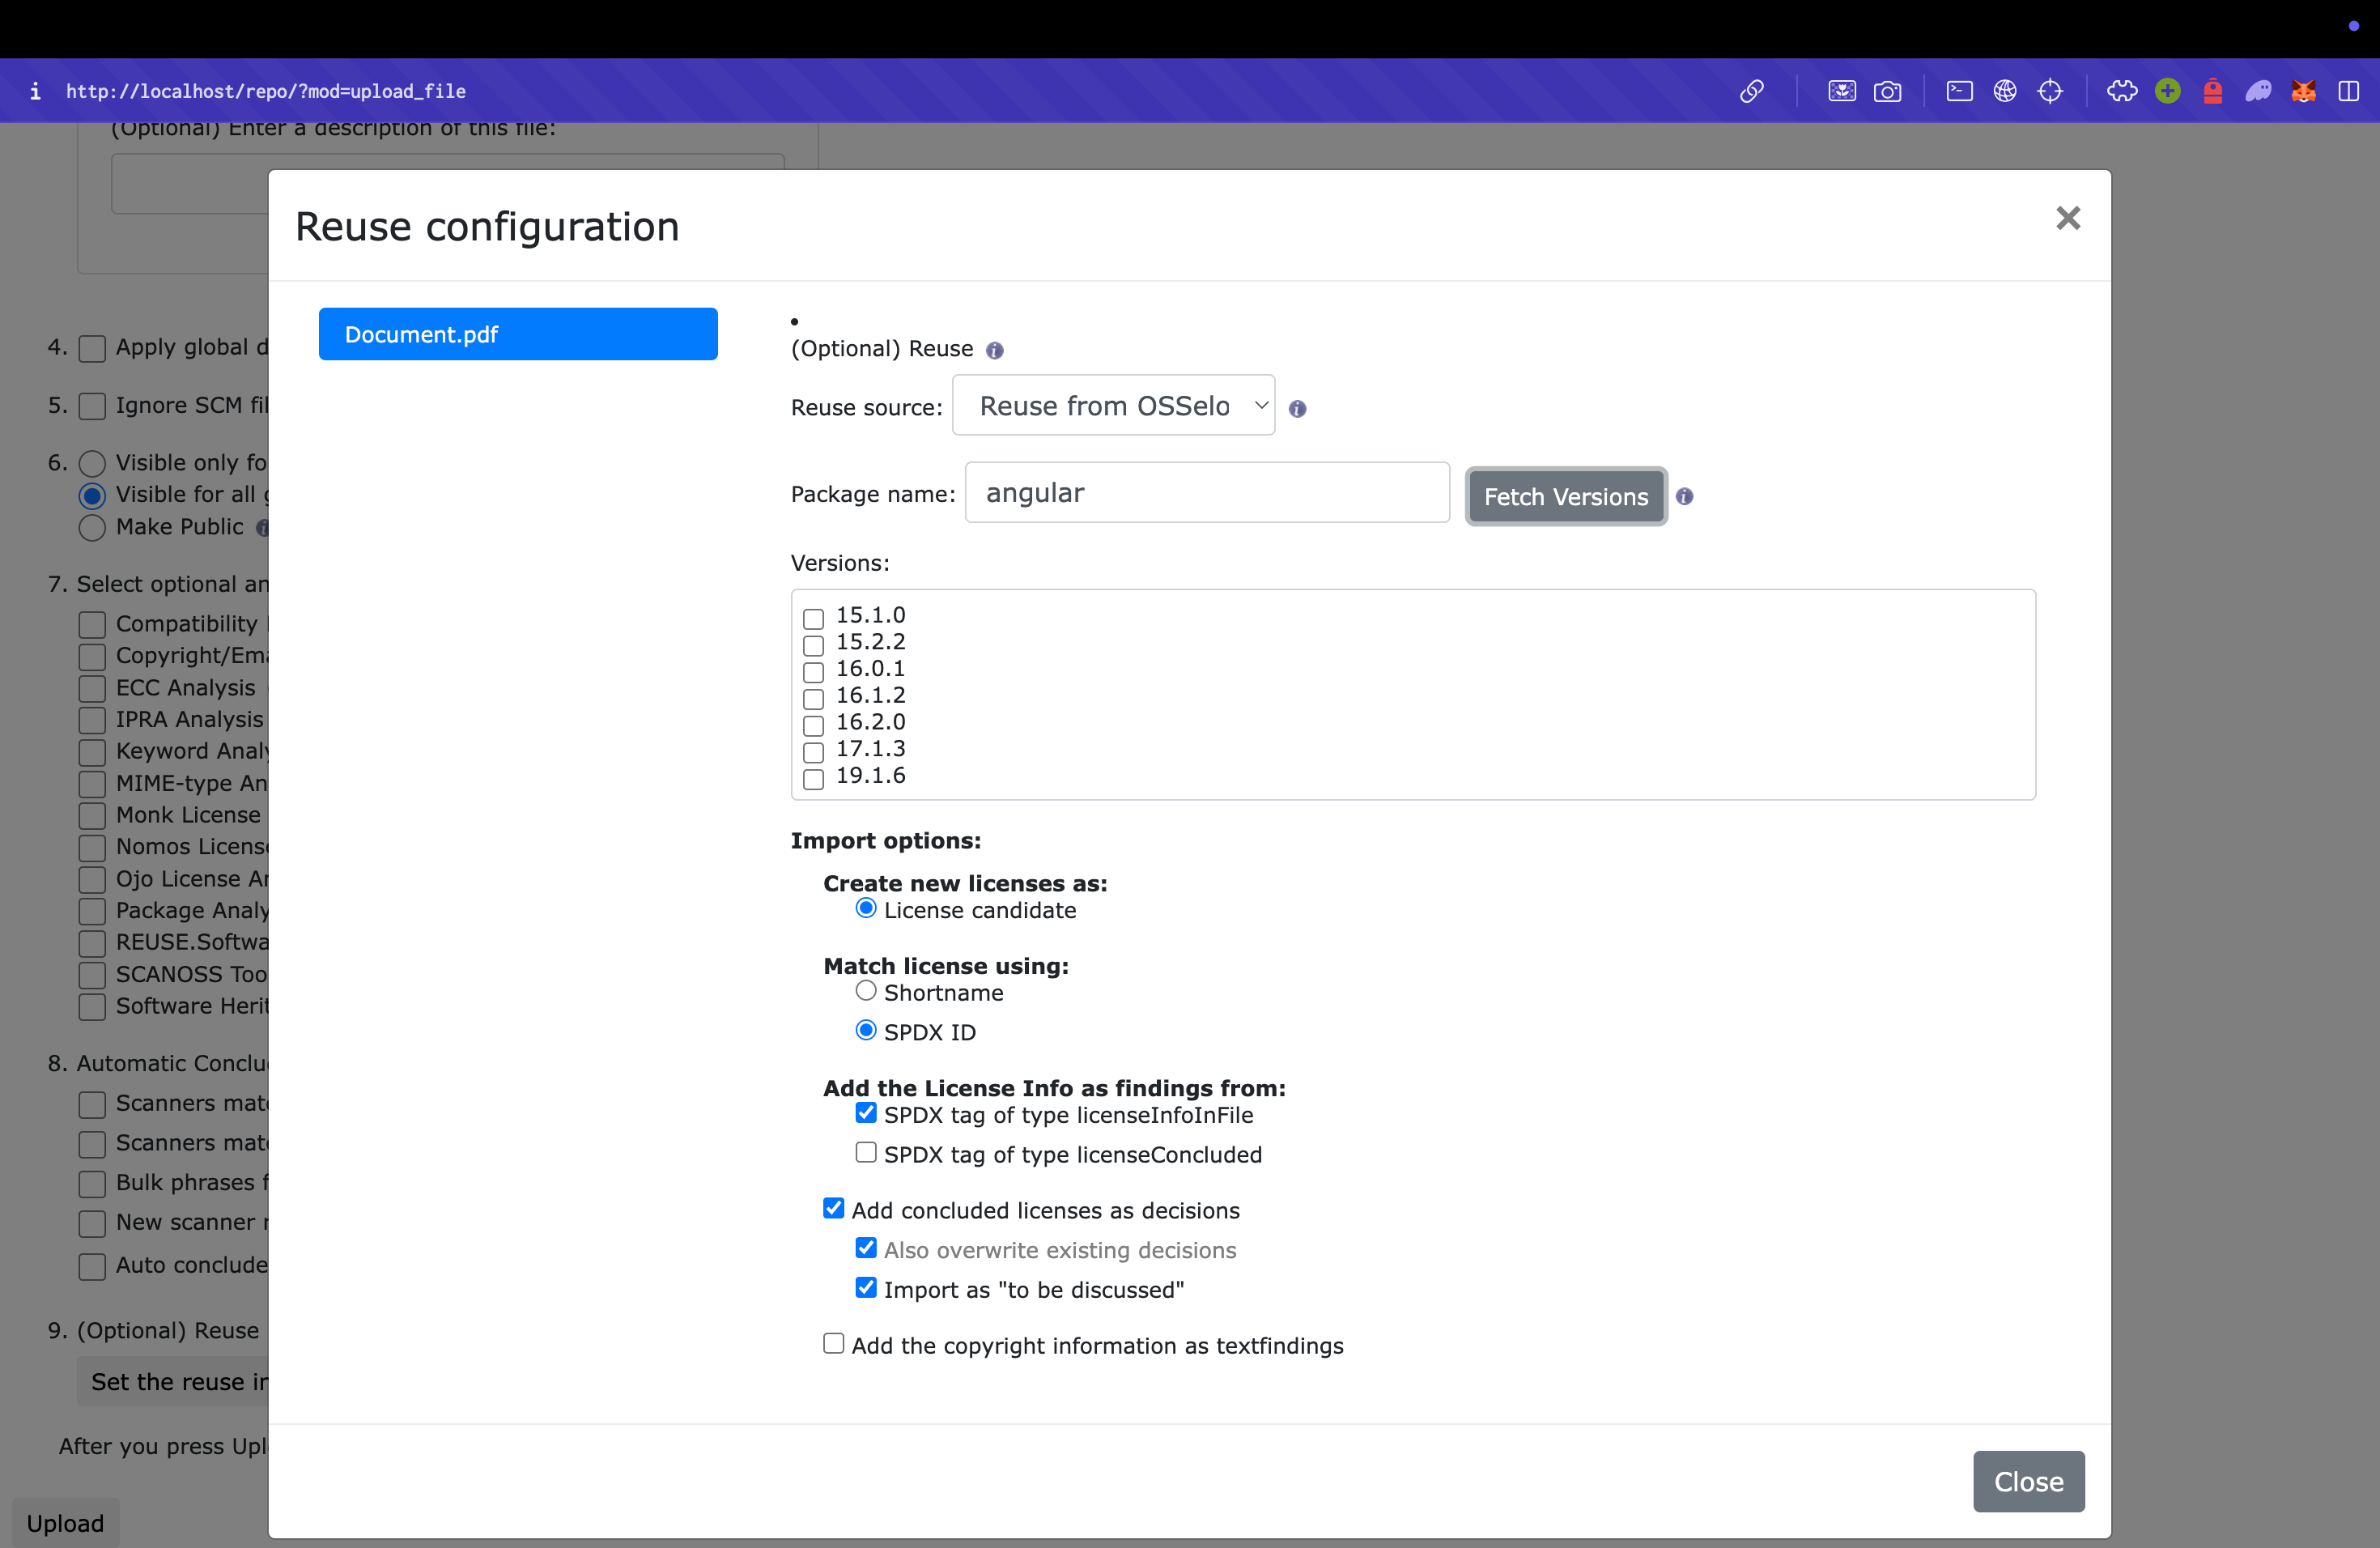Check version 16.0.1

tap(813, 672)
